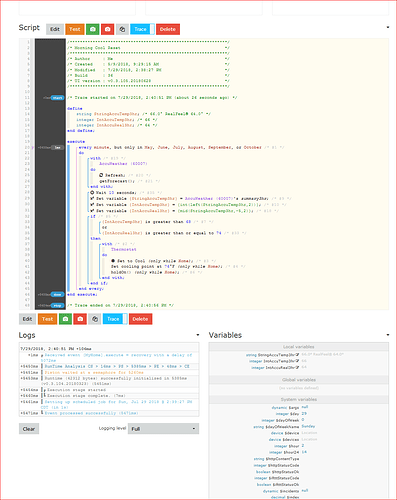Click the top Edit button
Screen dimensions: 397x500
tap(55, 29)
